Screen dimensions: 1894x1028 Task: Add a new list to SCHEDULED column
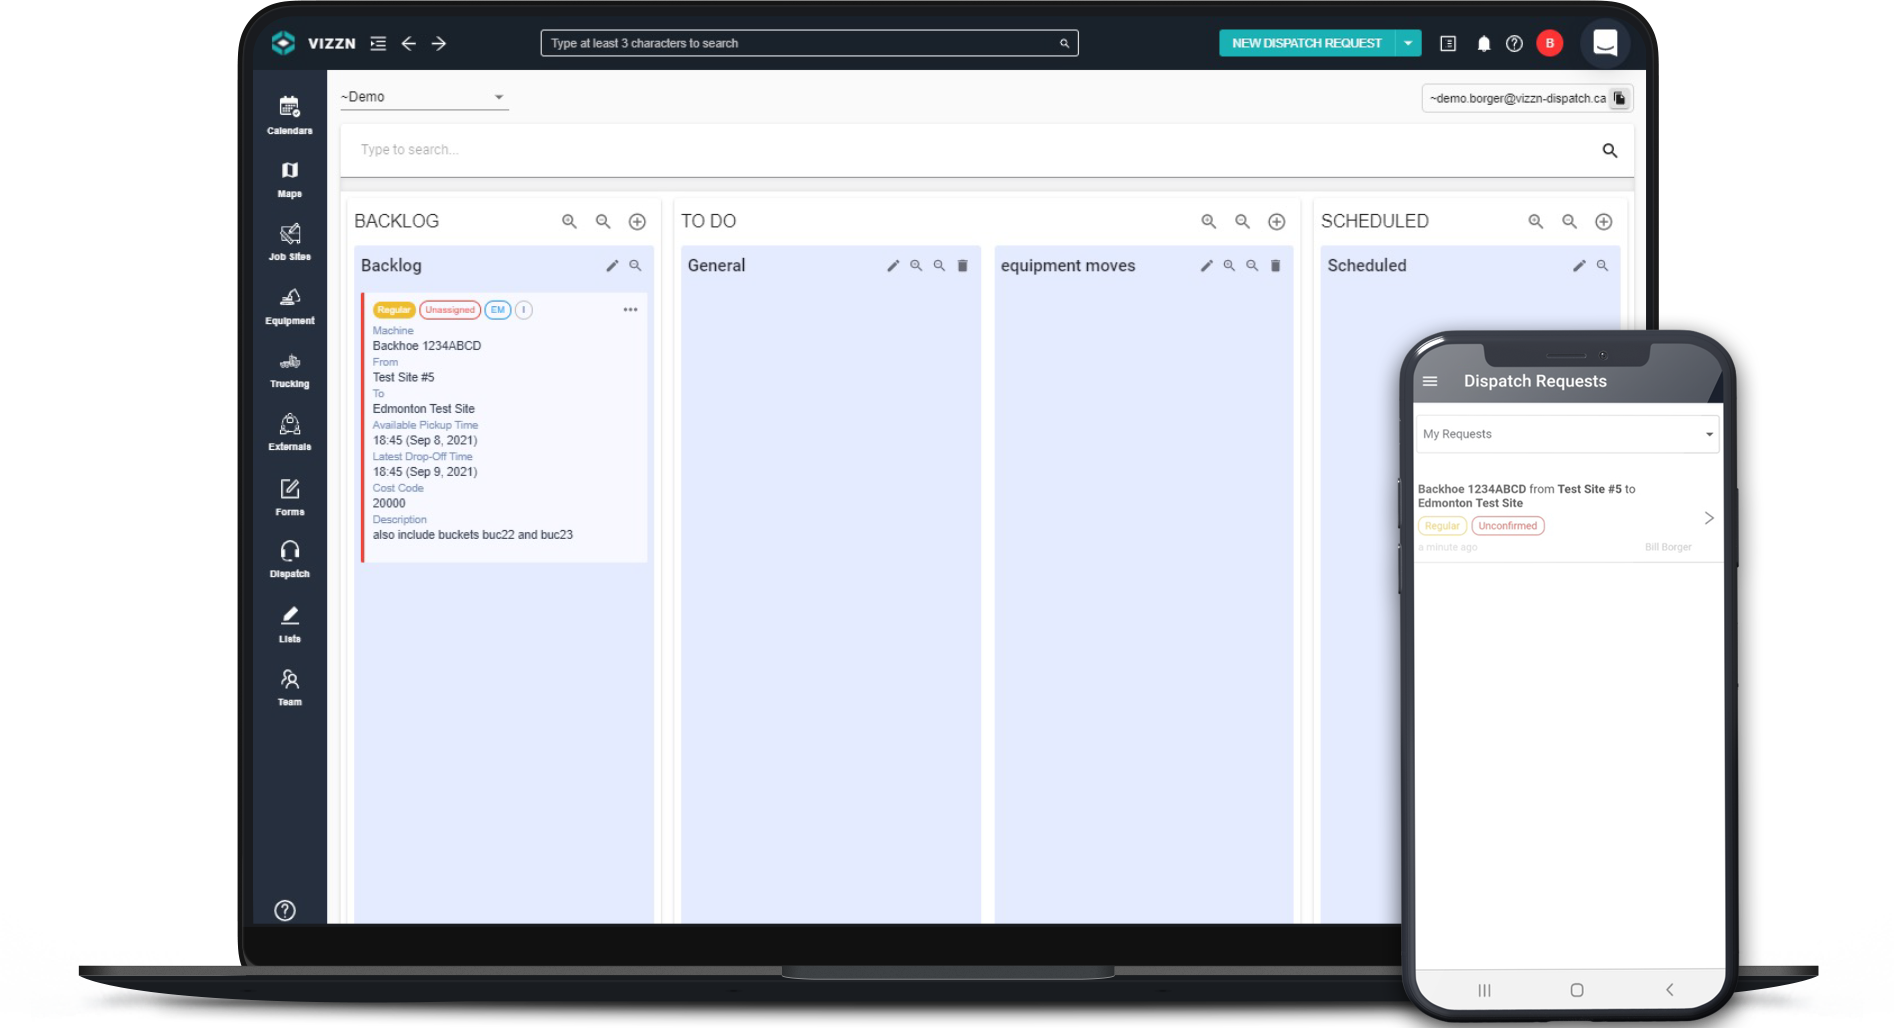(1603, 222)
